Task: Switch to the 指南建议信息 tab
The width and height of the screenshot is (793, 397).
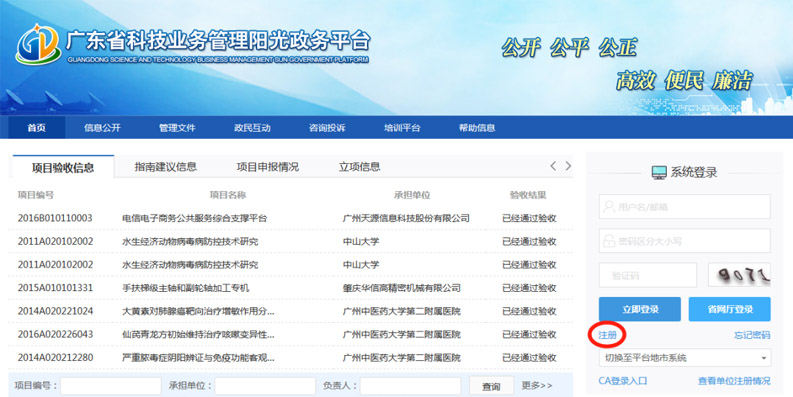Action: 165,167
